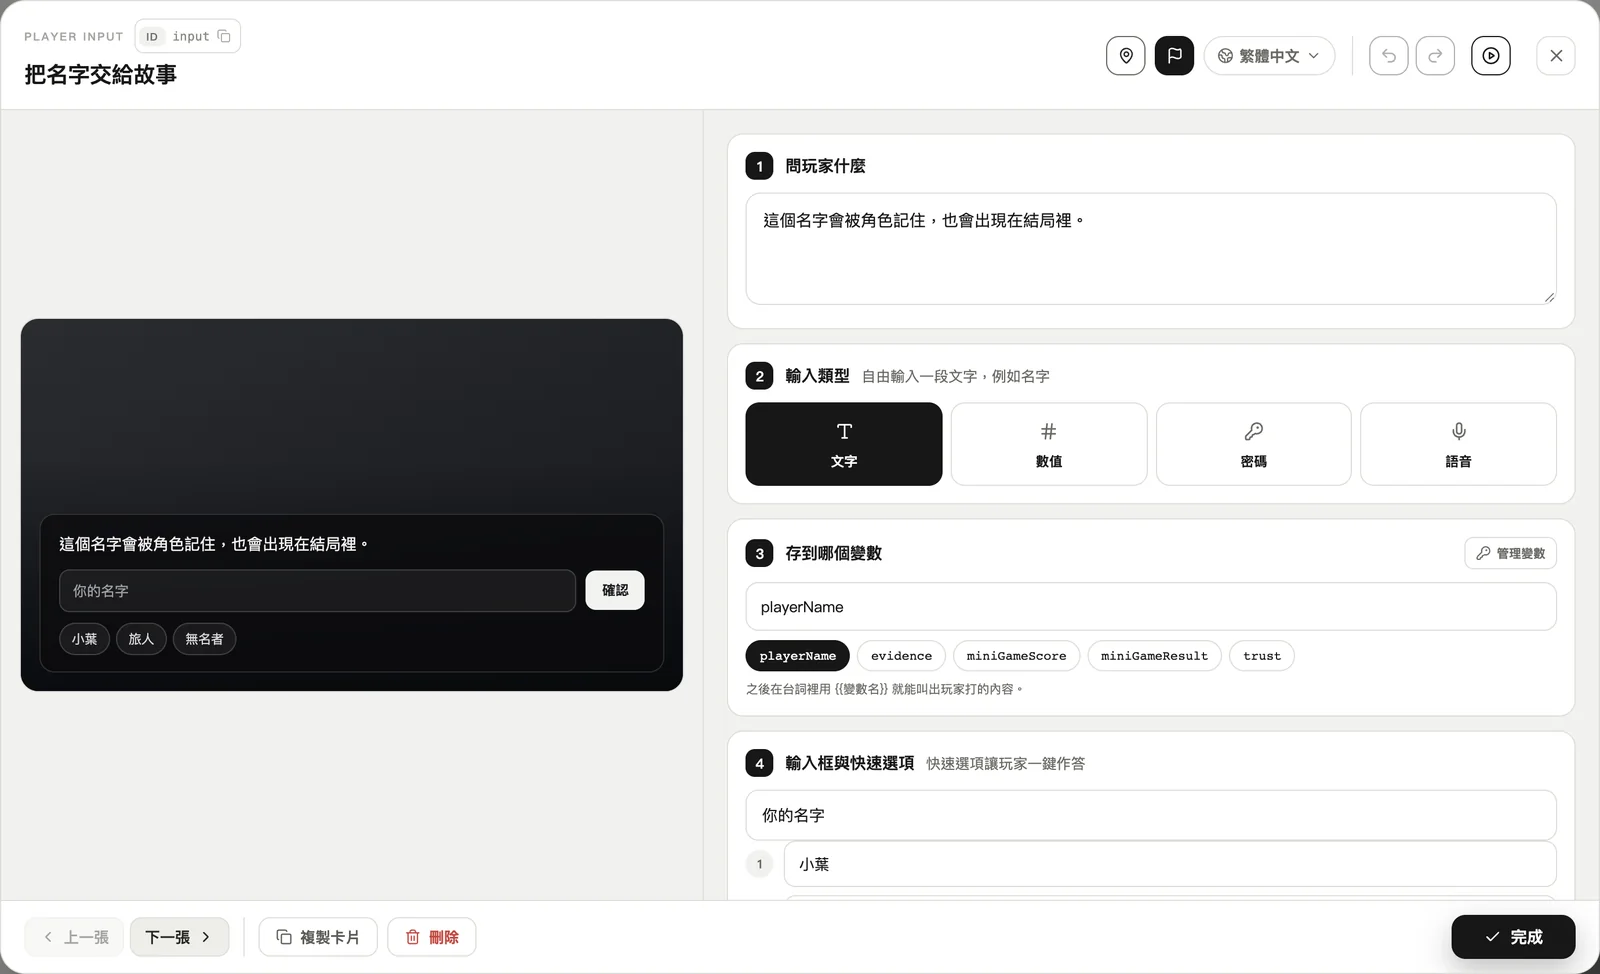This screenshot has height=974, width=1600.
Task: Choose the playerName variable chip
Action: tap(797, 656)
